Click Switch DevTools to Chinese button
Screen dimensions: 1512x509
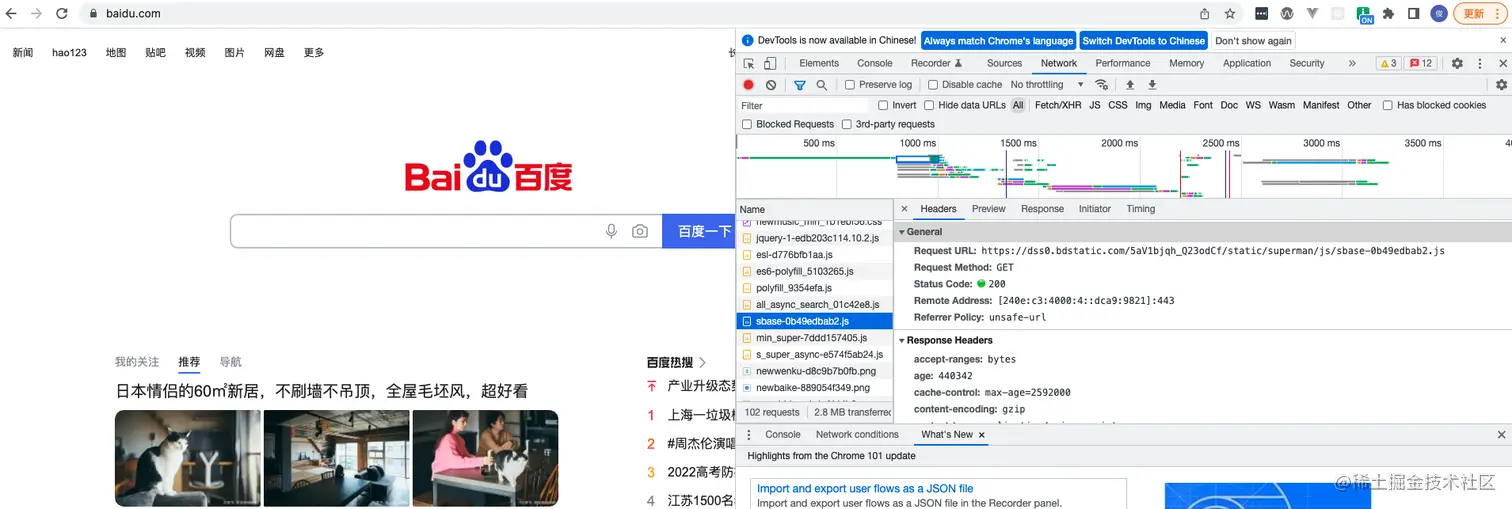tap(1143, 41)
